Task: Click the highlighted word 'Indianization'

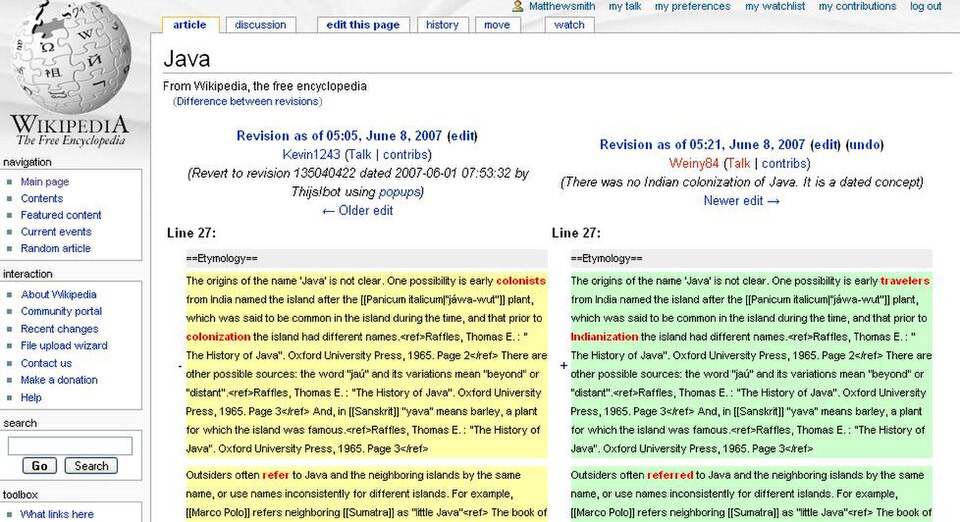Action: [x=604, y=337]
